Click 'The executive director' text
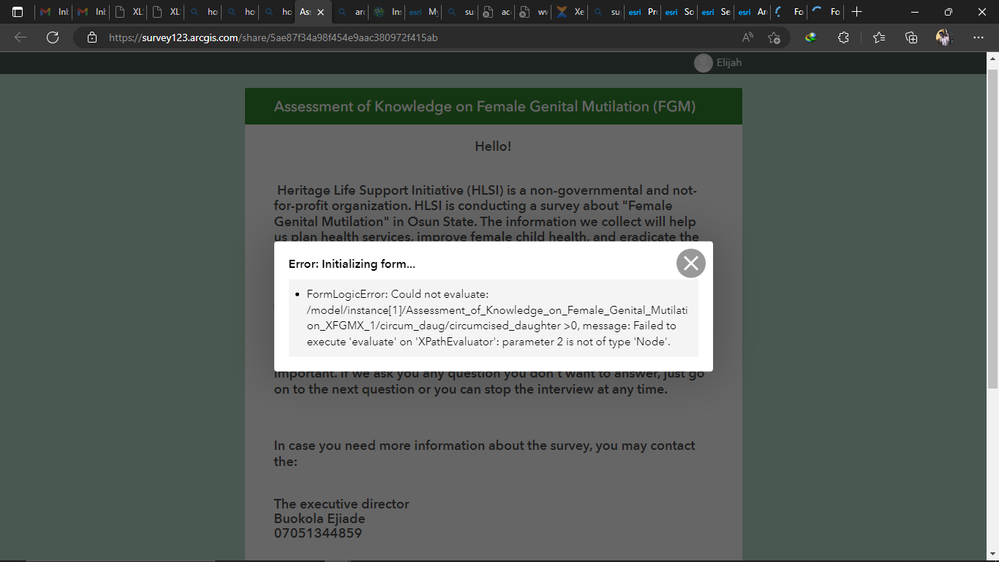 pyautogui.click(x=341, y=504)
